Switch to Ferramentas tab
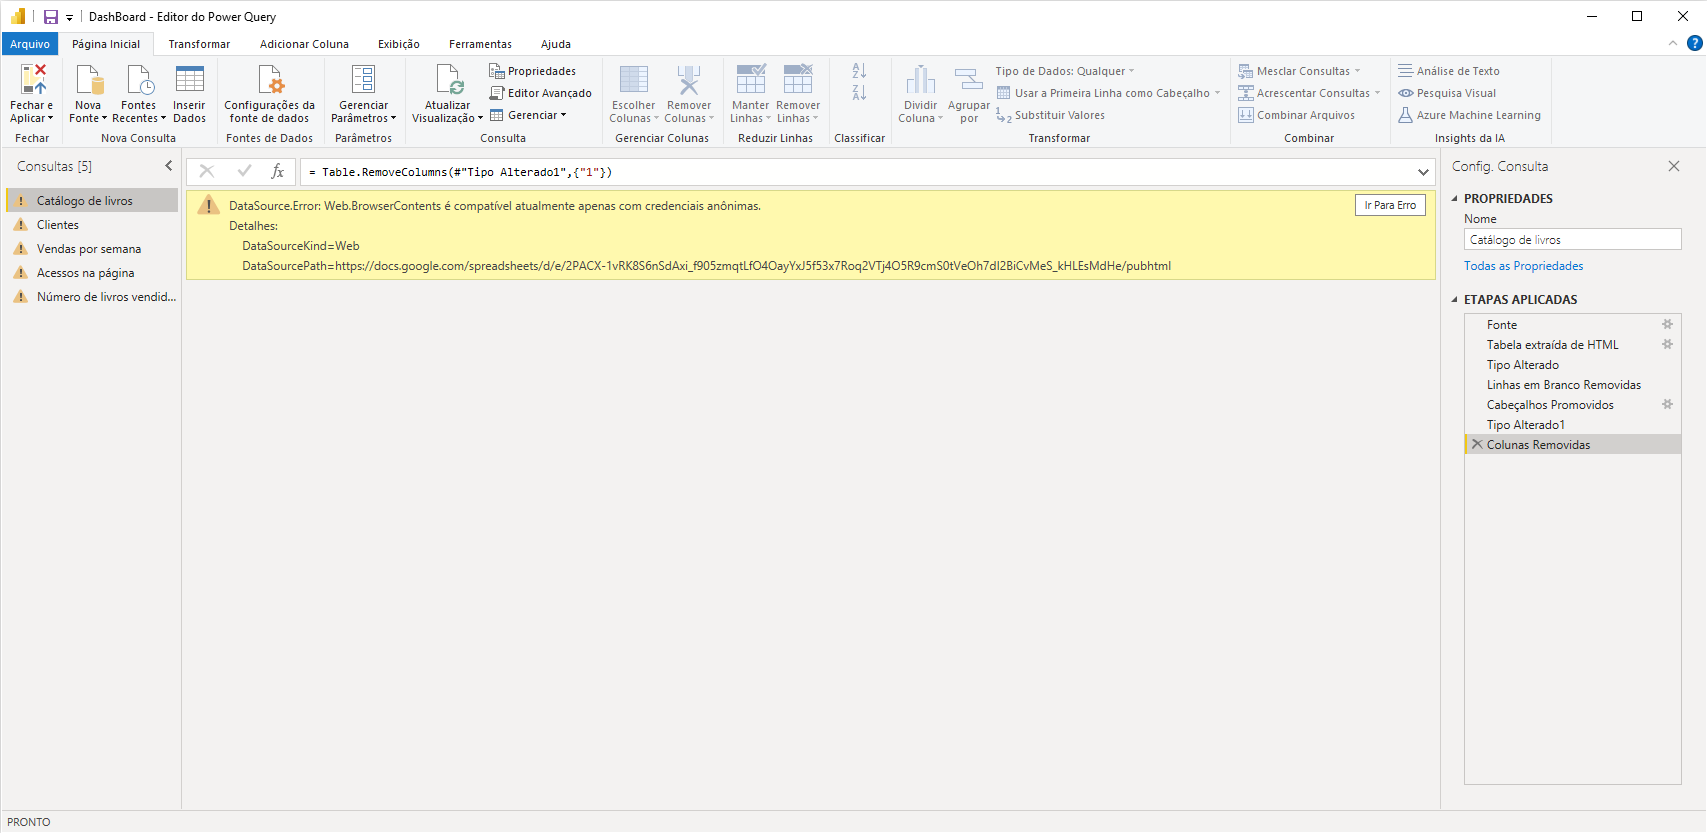This screenshot has width=1707, height=833. click(480, 44)
